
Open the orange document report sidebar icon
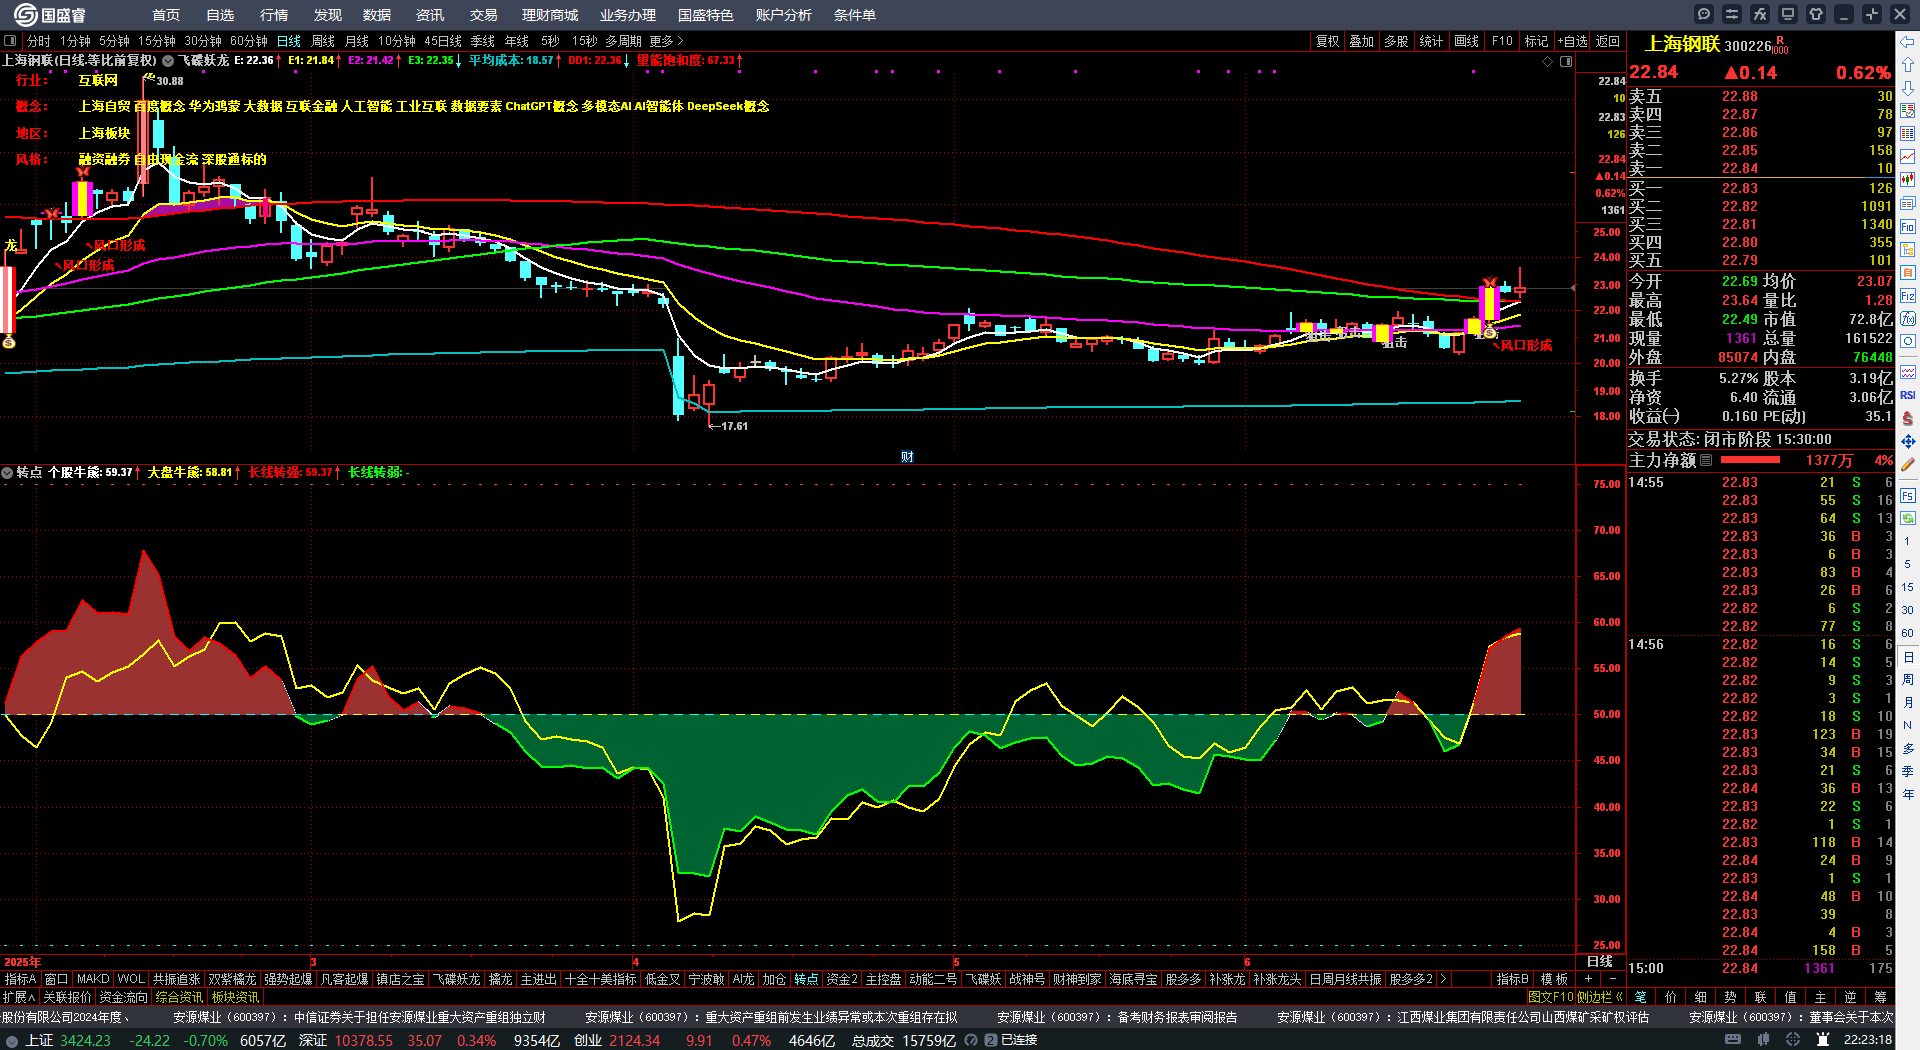(1908, 272)
